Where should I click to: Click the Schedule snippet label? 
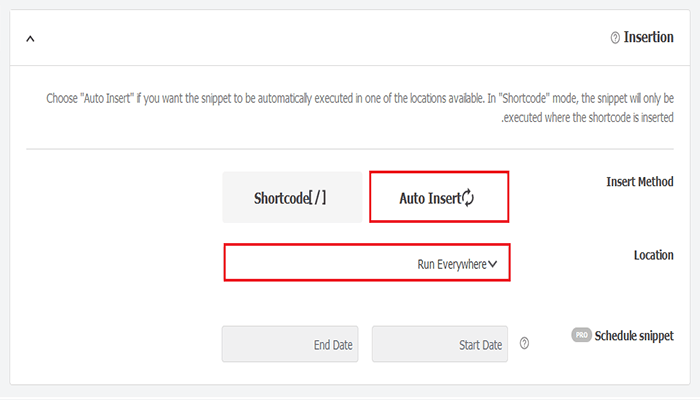pos(634,335)
